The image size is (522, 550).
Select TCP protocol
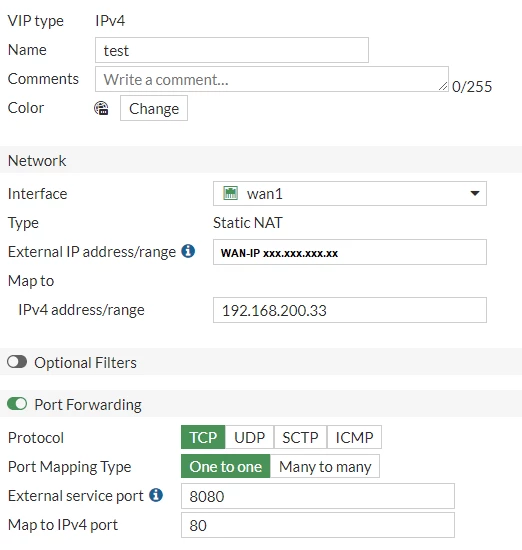(203, 437)
